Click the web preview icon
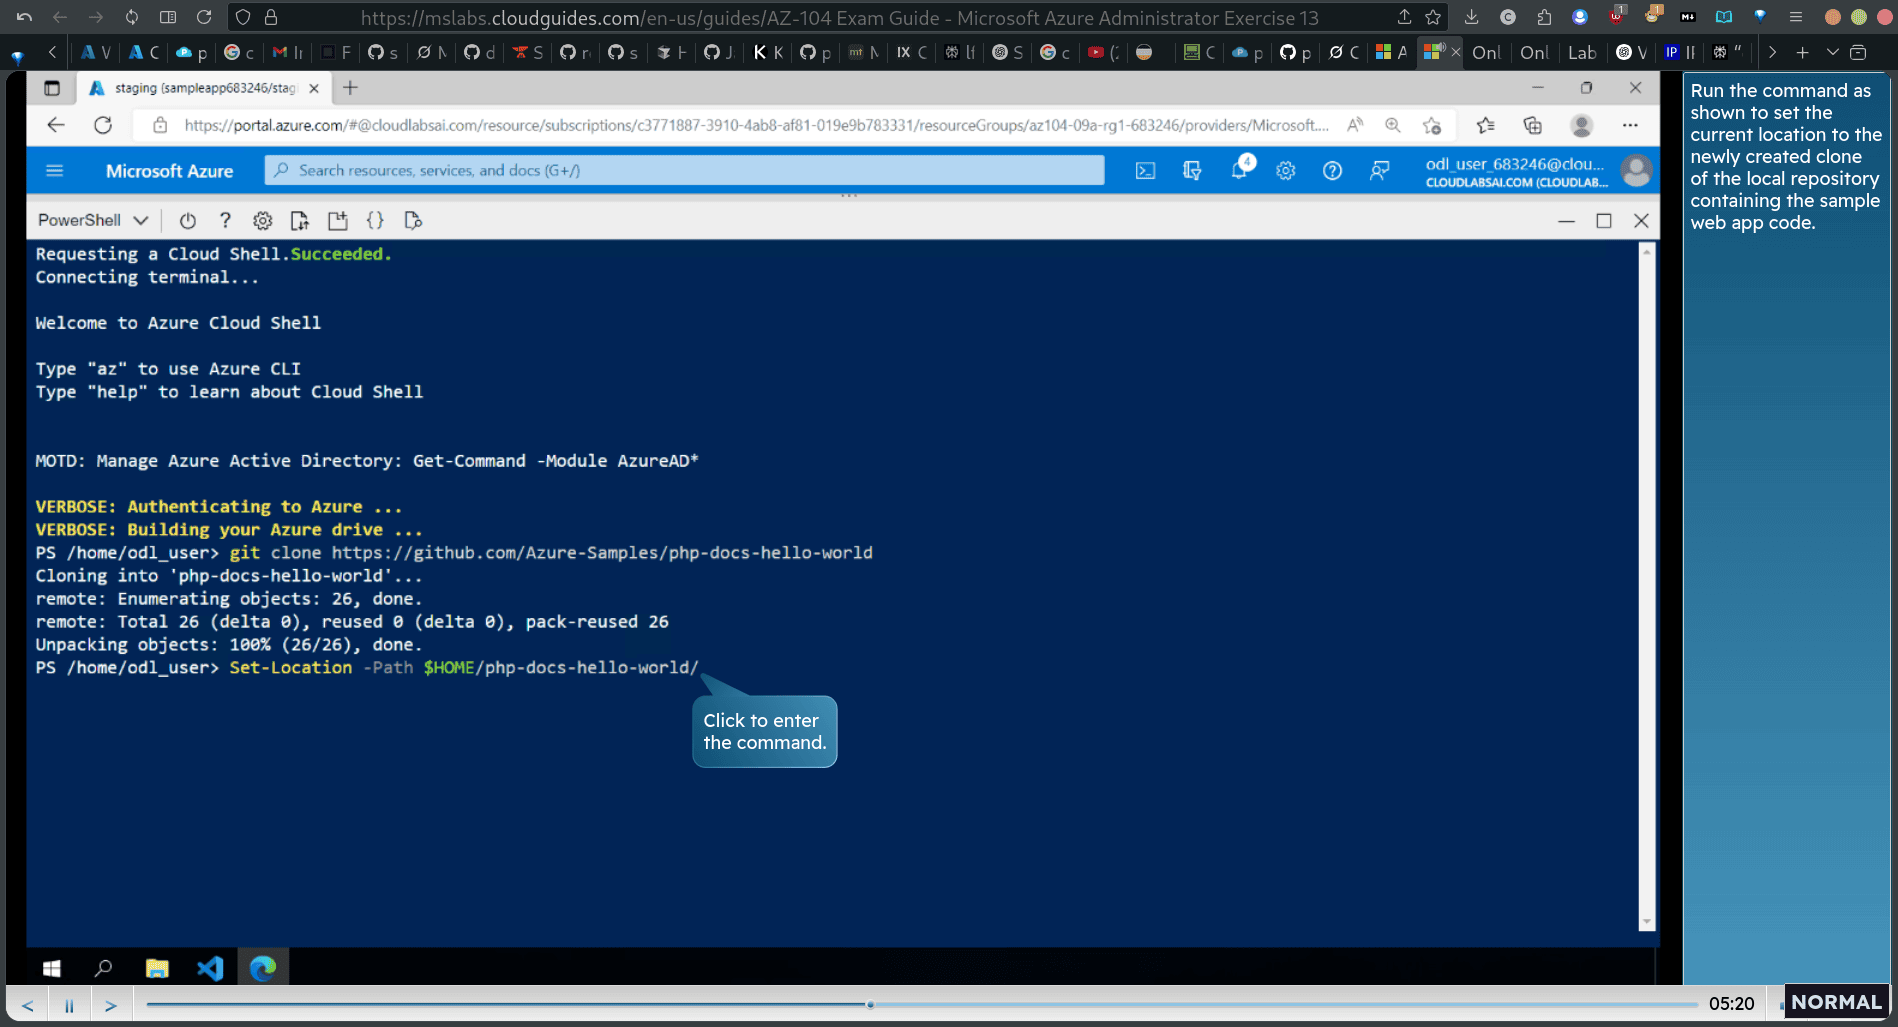Screen dimensions: 1898x1027 click(x=413, y=220)
